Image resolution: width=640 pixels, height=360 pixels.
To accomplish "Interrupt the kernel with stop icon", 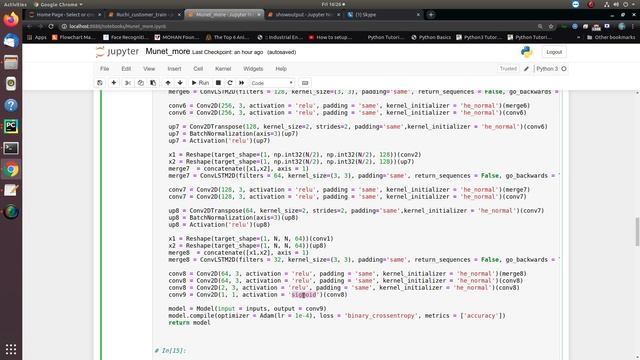I will point(218,83).
